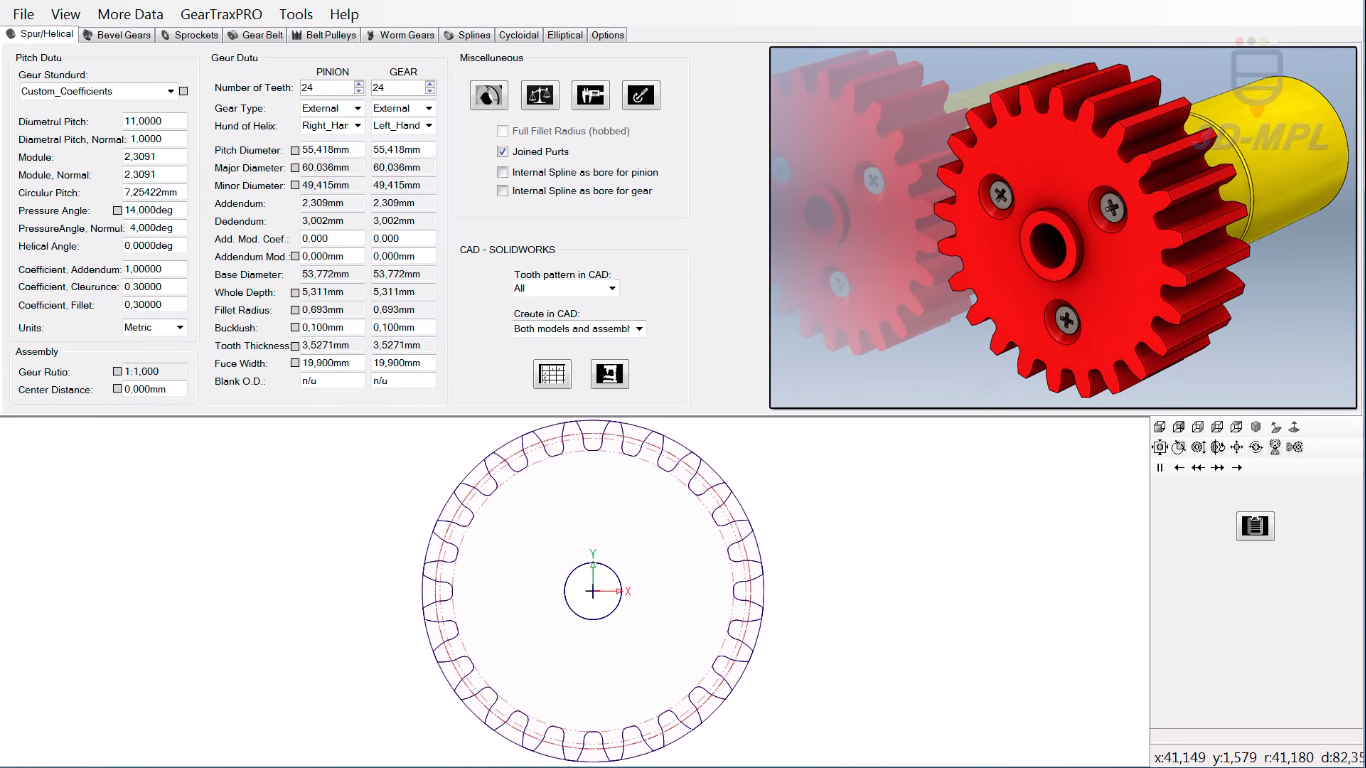Click the gear zoom icon with vertical arrow
Screen dimensions: 1366x768
1198,447
